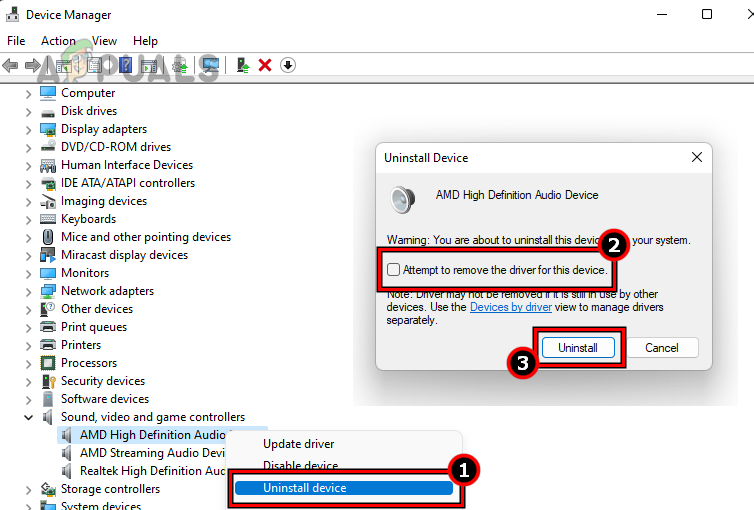Collapse Sound, video and game controllers node
The image size is (754, 510).
click(28, 417)
